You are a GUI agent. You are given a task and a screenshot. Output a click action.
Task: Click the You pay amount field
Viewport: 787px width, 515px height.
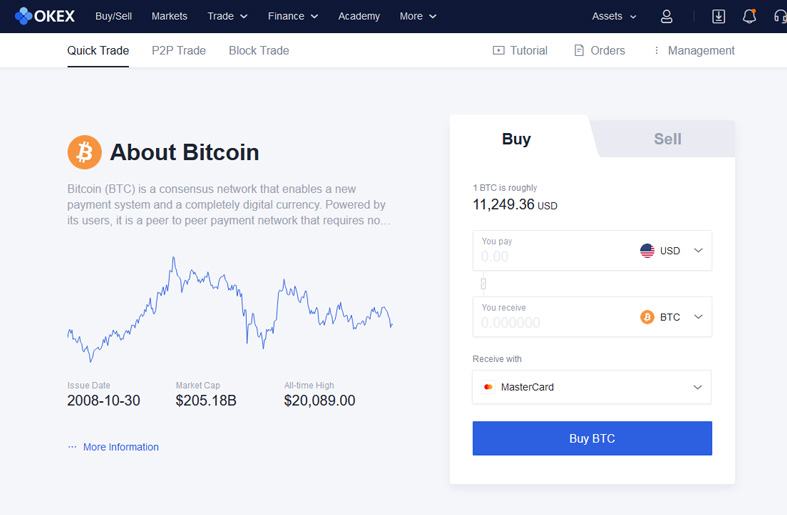tap(552, 250)
